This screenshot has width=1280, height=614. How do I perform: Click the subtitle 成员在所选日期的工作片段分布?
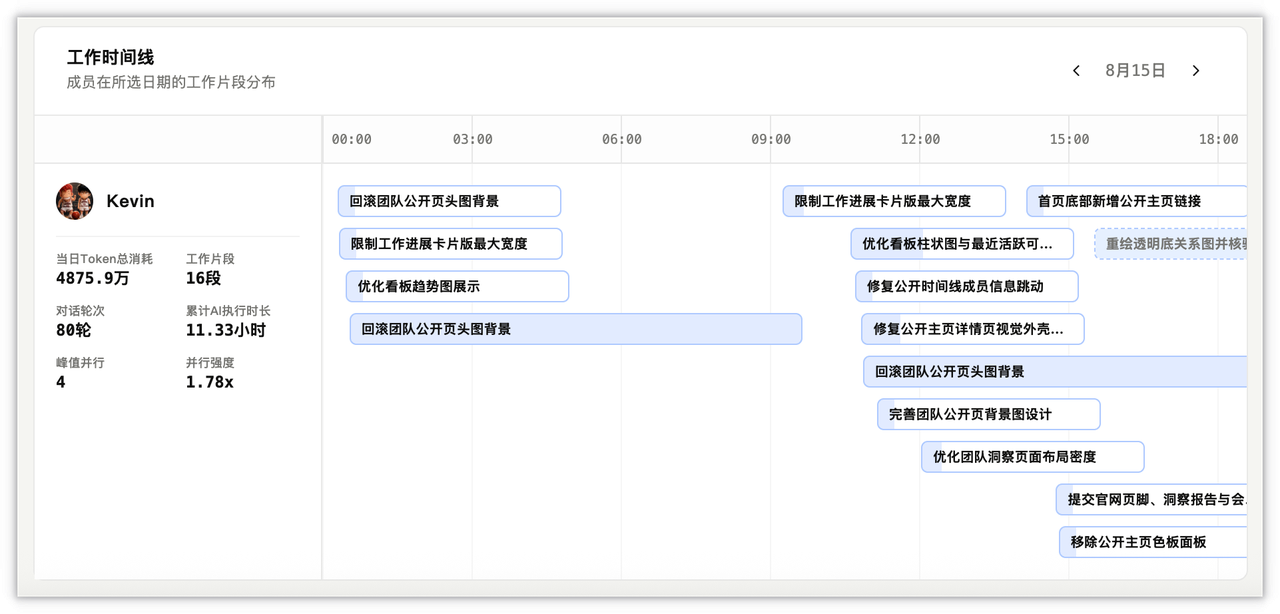coord(171,82)
